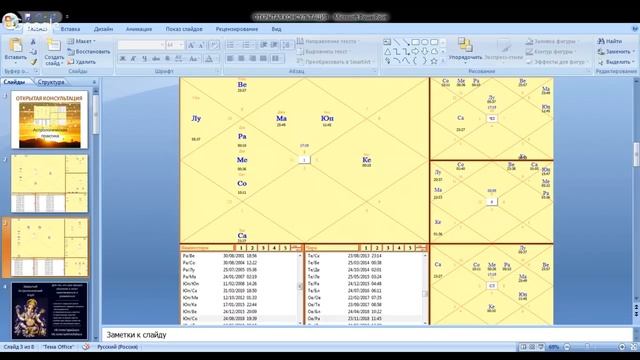Open the font size combo box
This screenshot has width=640, height=360.
point(175,45)
